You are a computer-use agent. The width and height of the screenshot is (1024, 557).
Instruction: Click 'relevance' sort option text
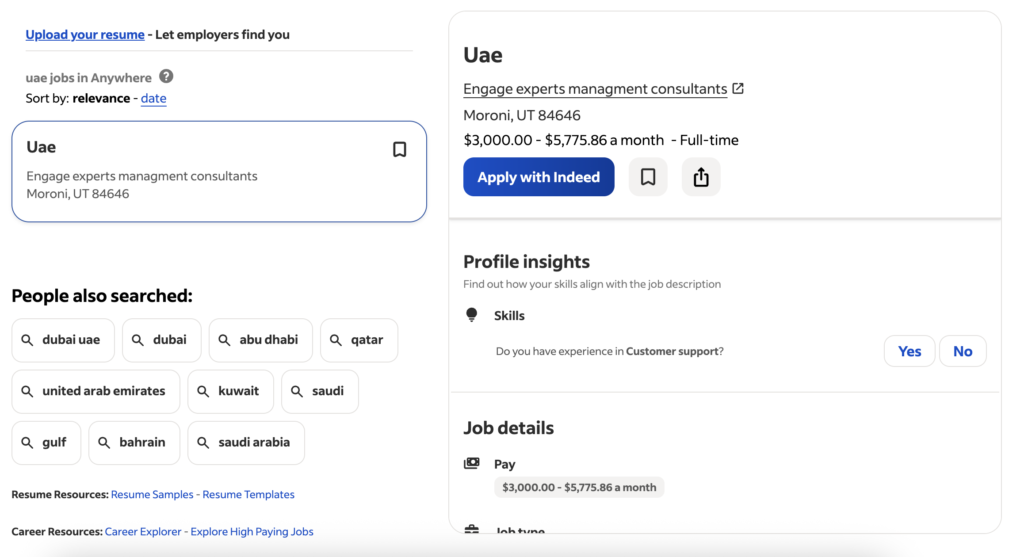click(101, 98)
